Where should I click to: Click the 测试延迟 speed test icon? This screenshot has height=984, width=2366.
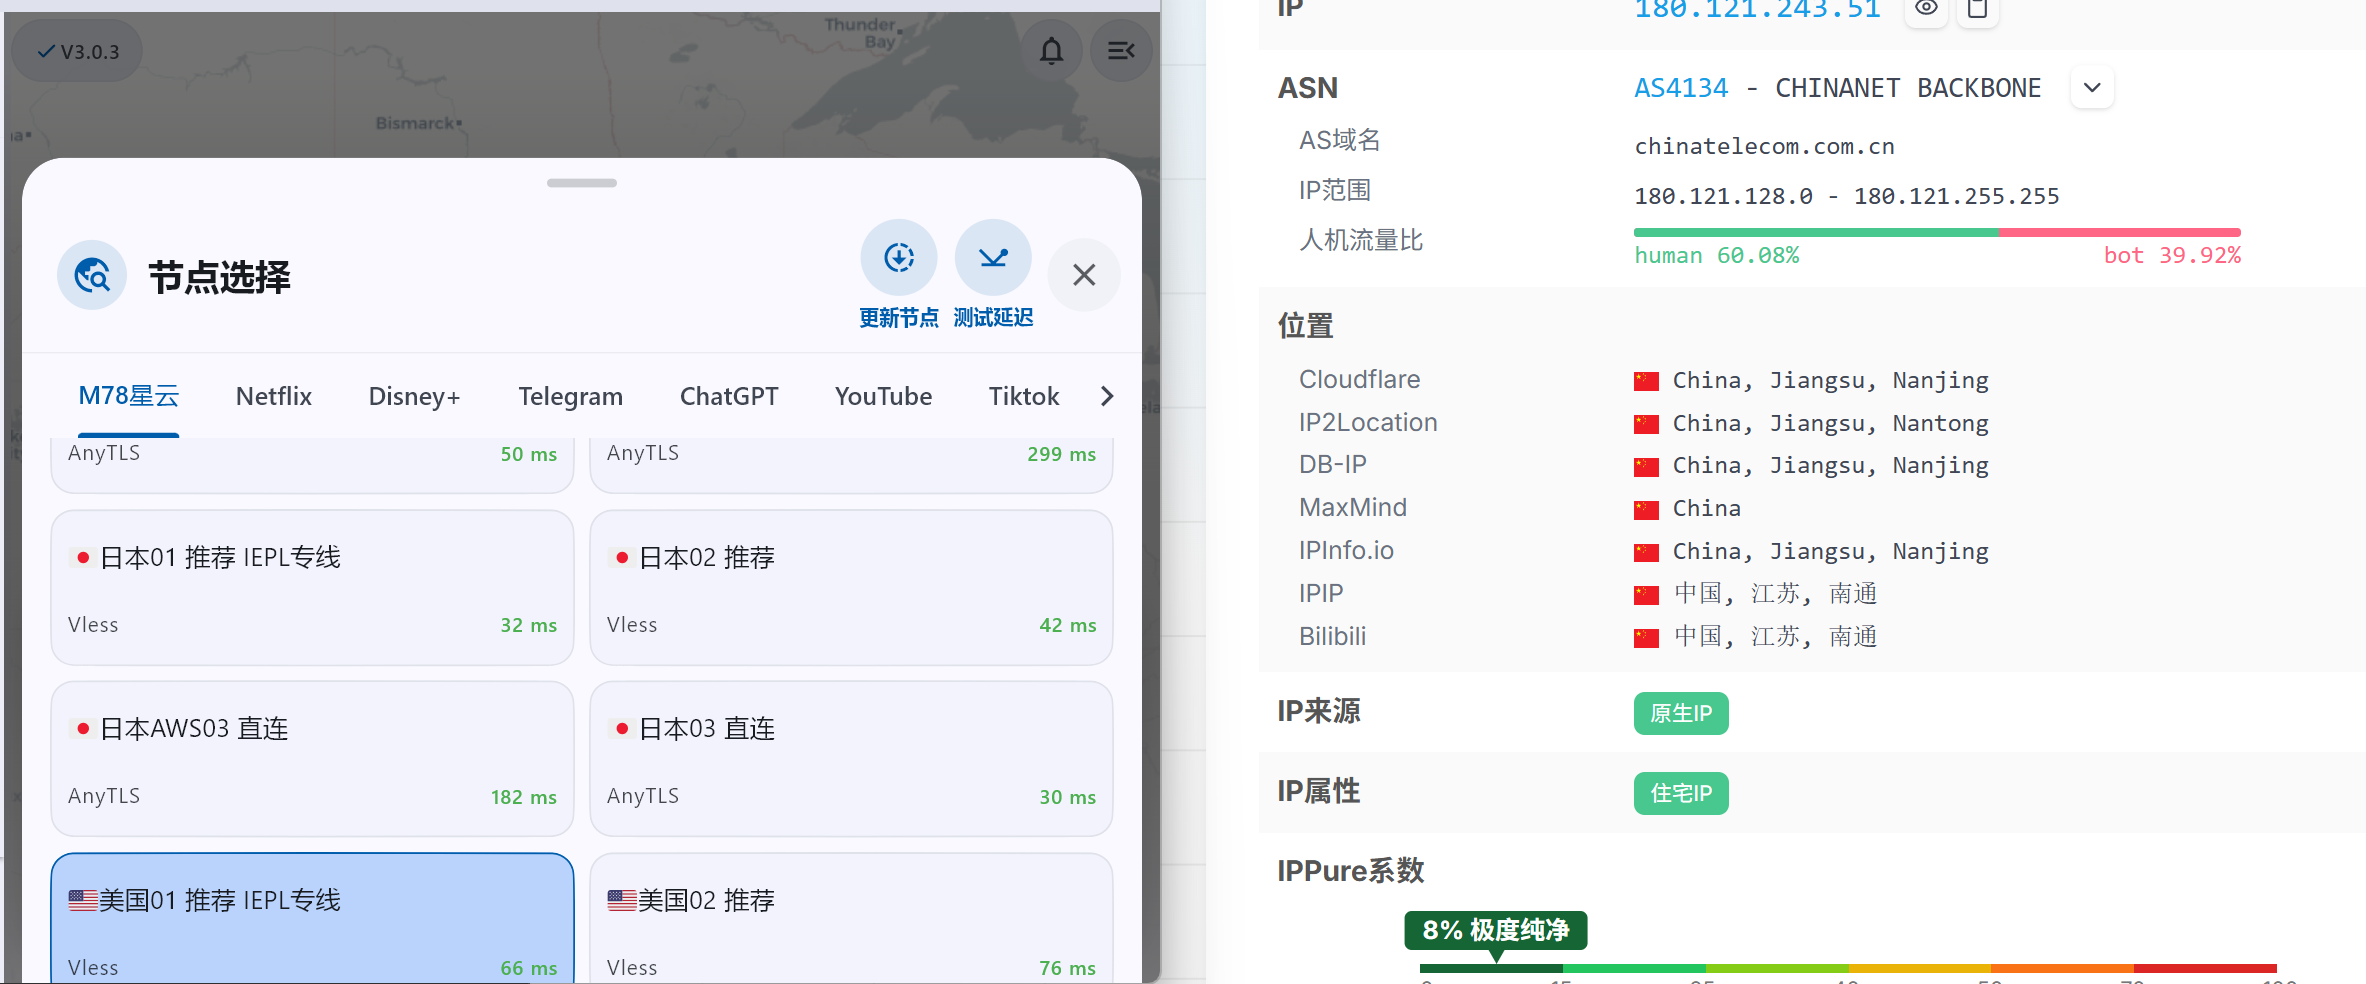993,258
